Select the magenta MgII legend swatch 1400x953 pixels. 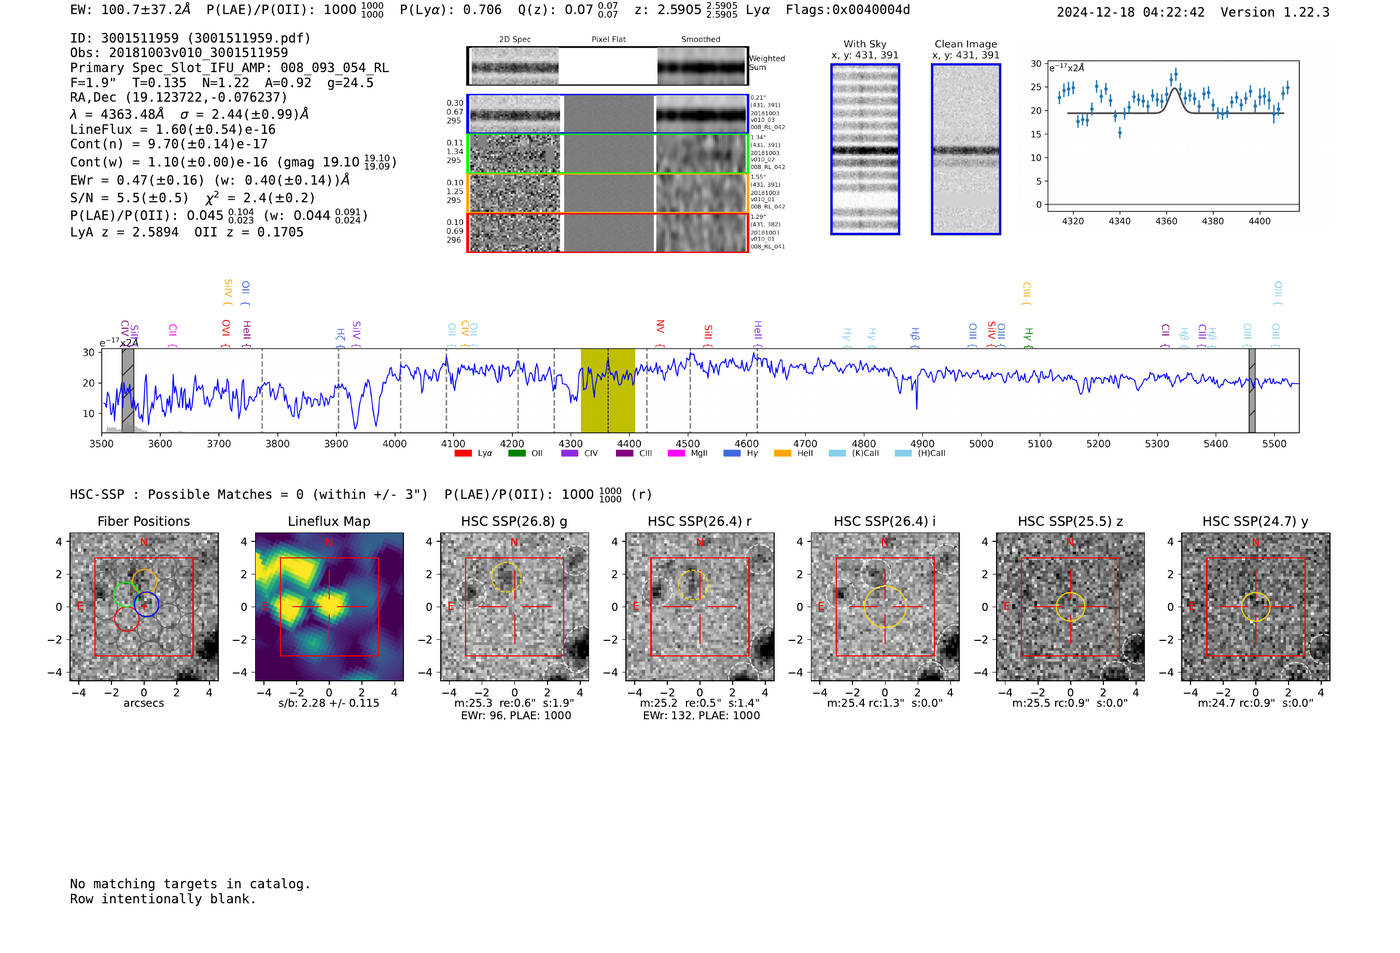pos(676,454)
